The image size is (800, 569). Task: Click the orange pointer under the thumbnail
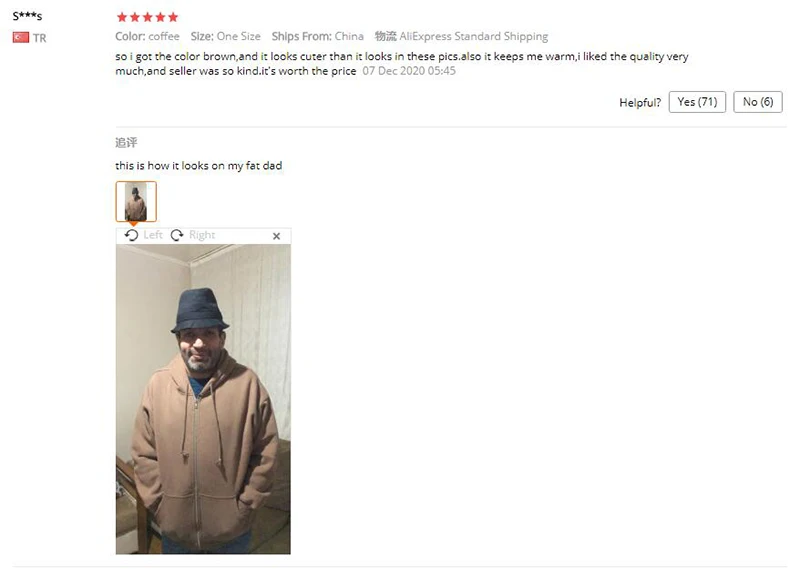(133, 224)
